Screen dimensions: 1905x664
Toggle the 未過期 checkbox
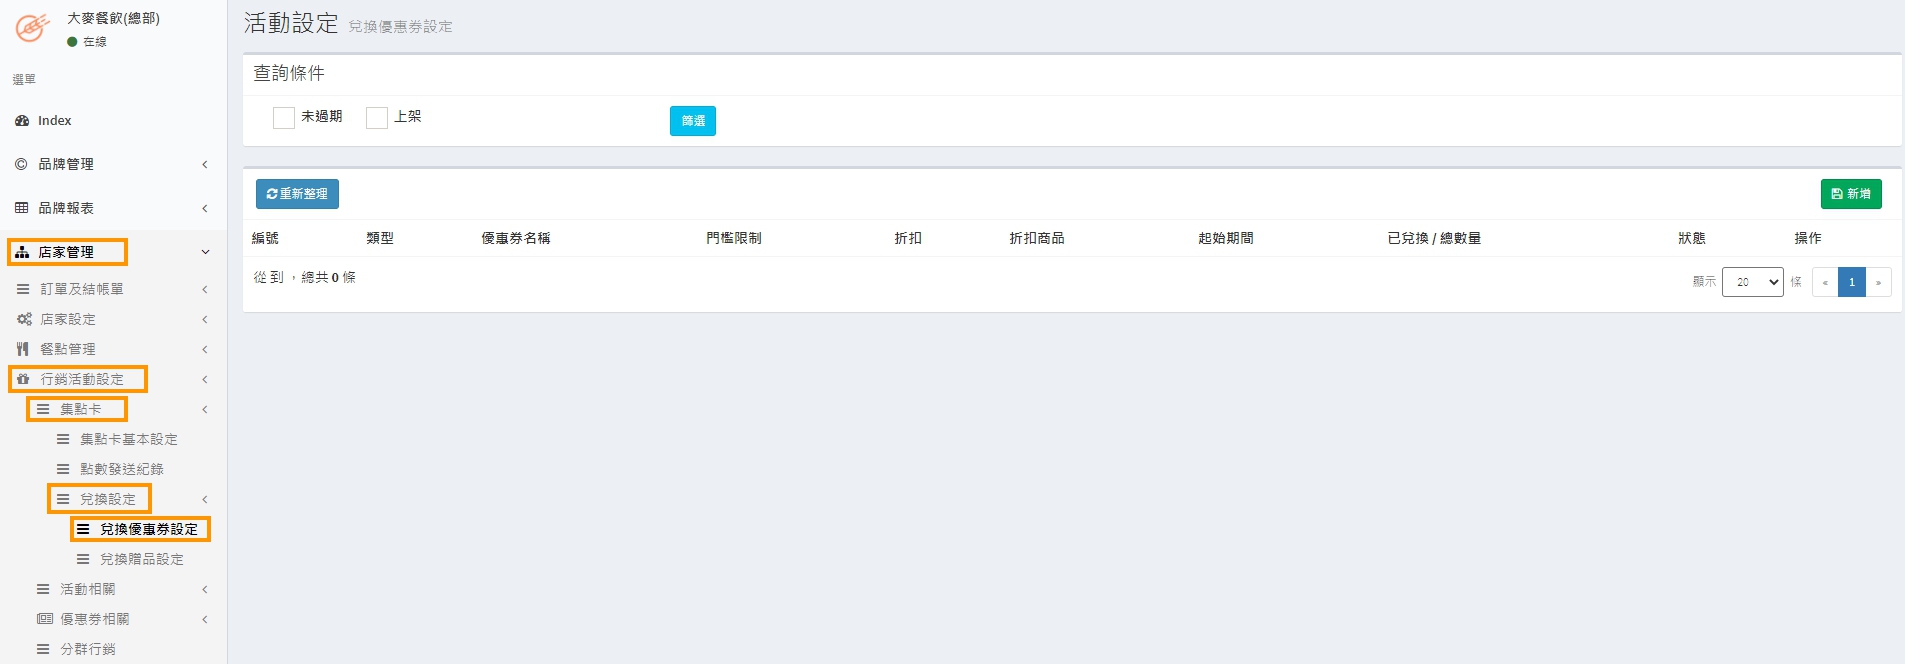[284, 118]
